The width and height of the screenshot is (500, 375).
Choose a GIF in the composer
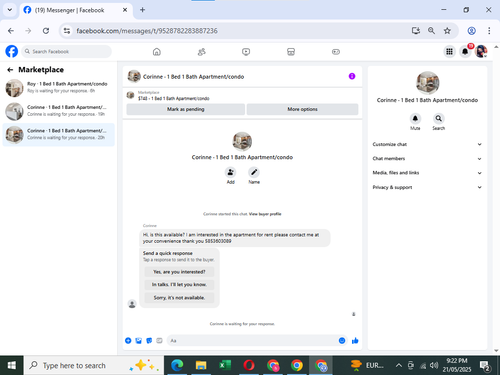click(x=159, y=340)
